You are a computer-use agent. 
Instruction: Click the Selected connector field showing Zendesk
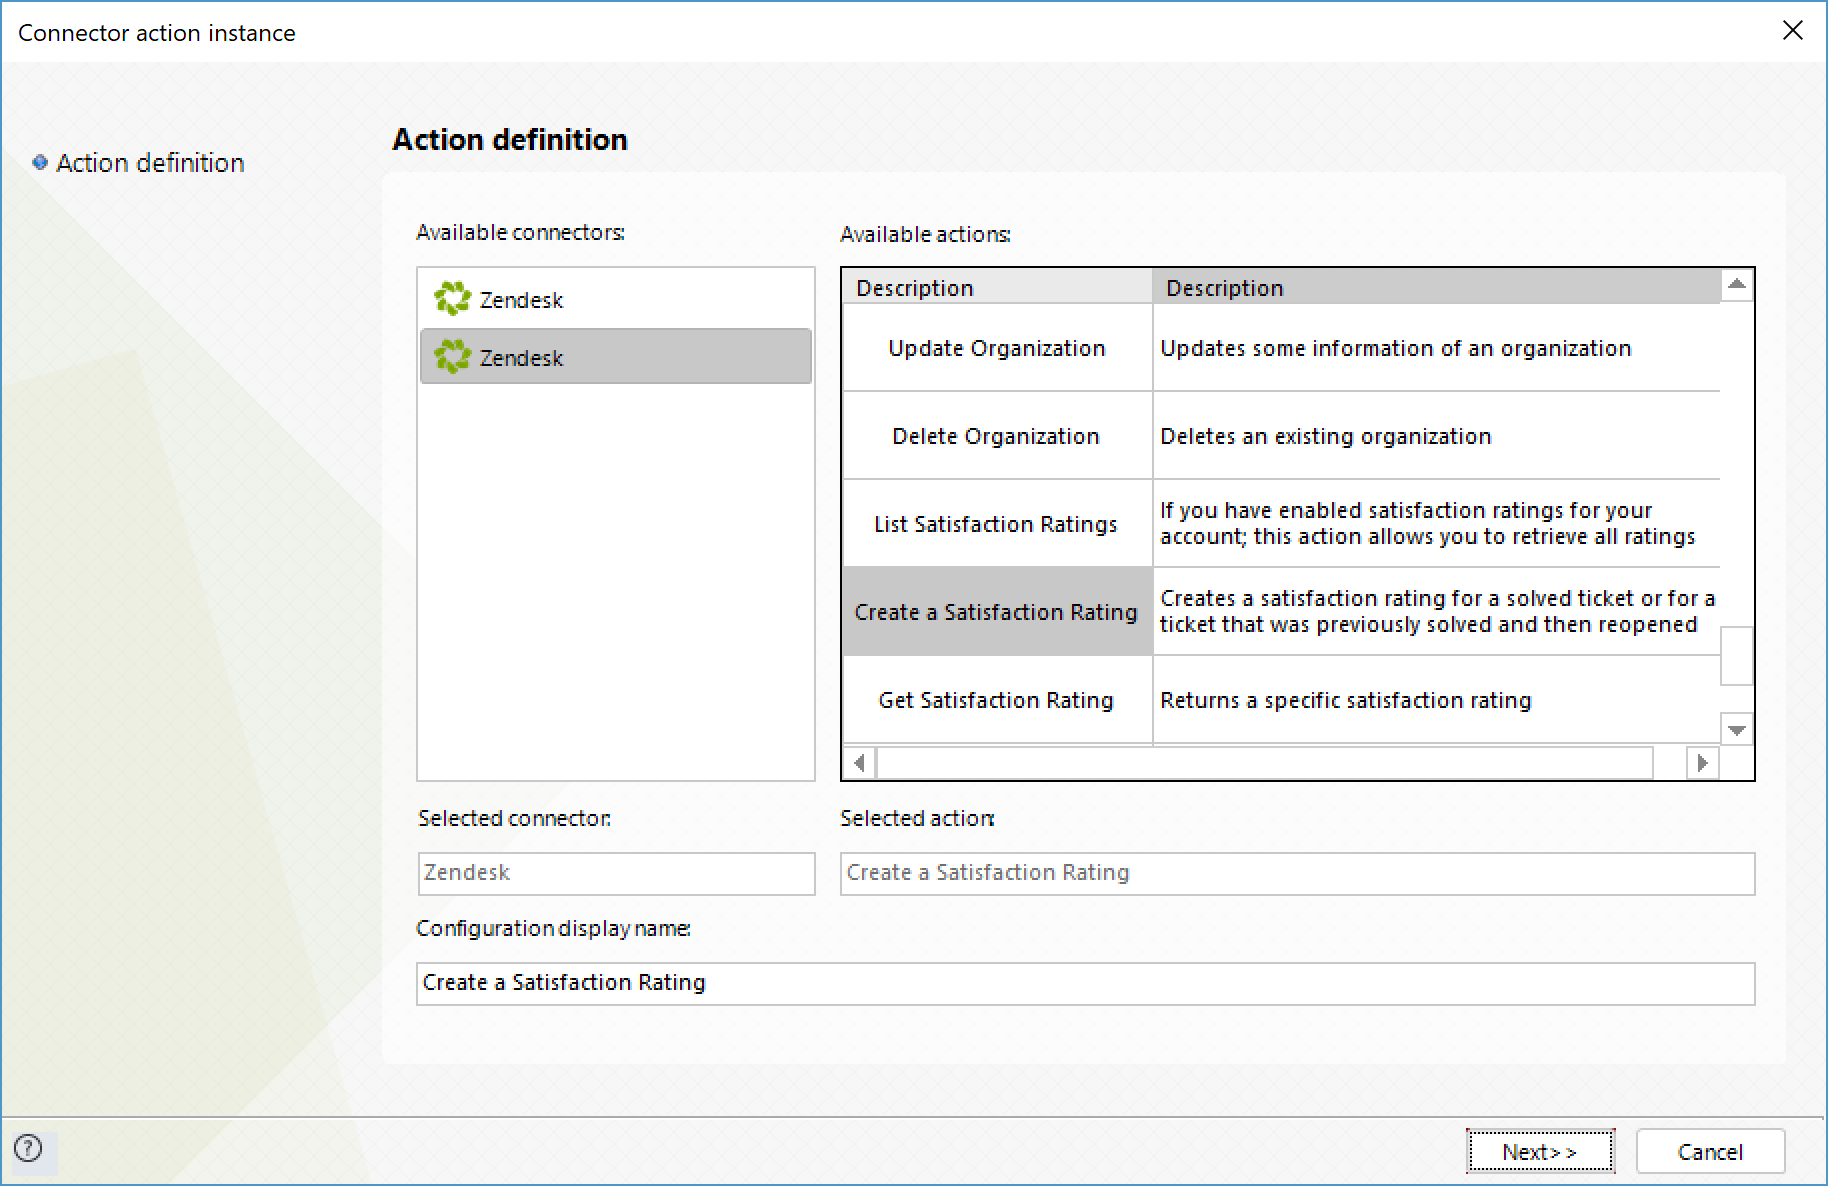click(x=616, y=873)
